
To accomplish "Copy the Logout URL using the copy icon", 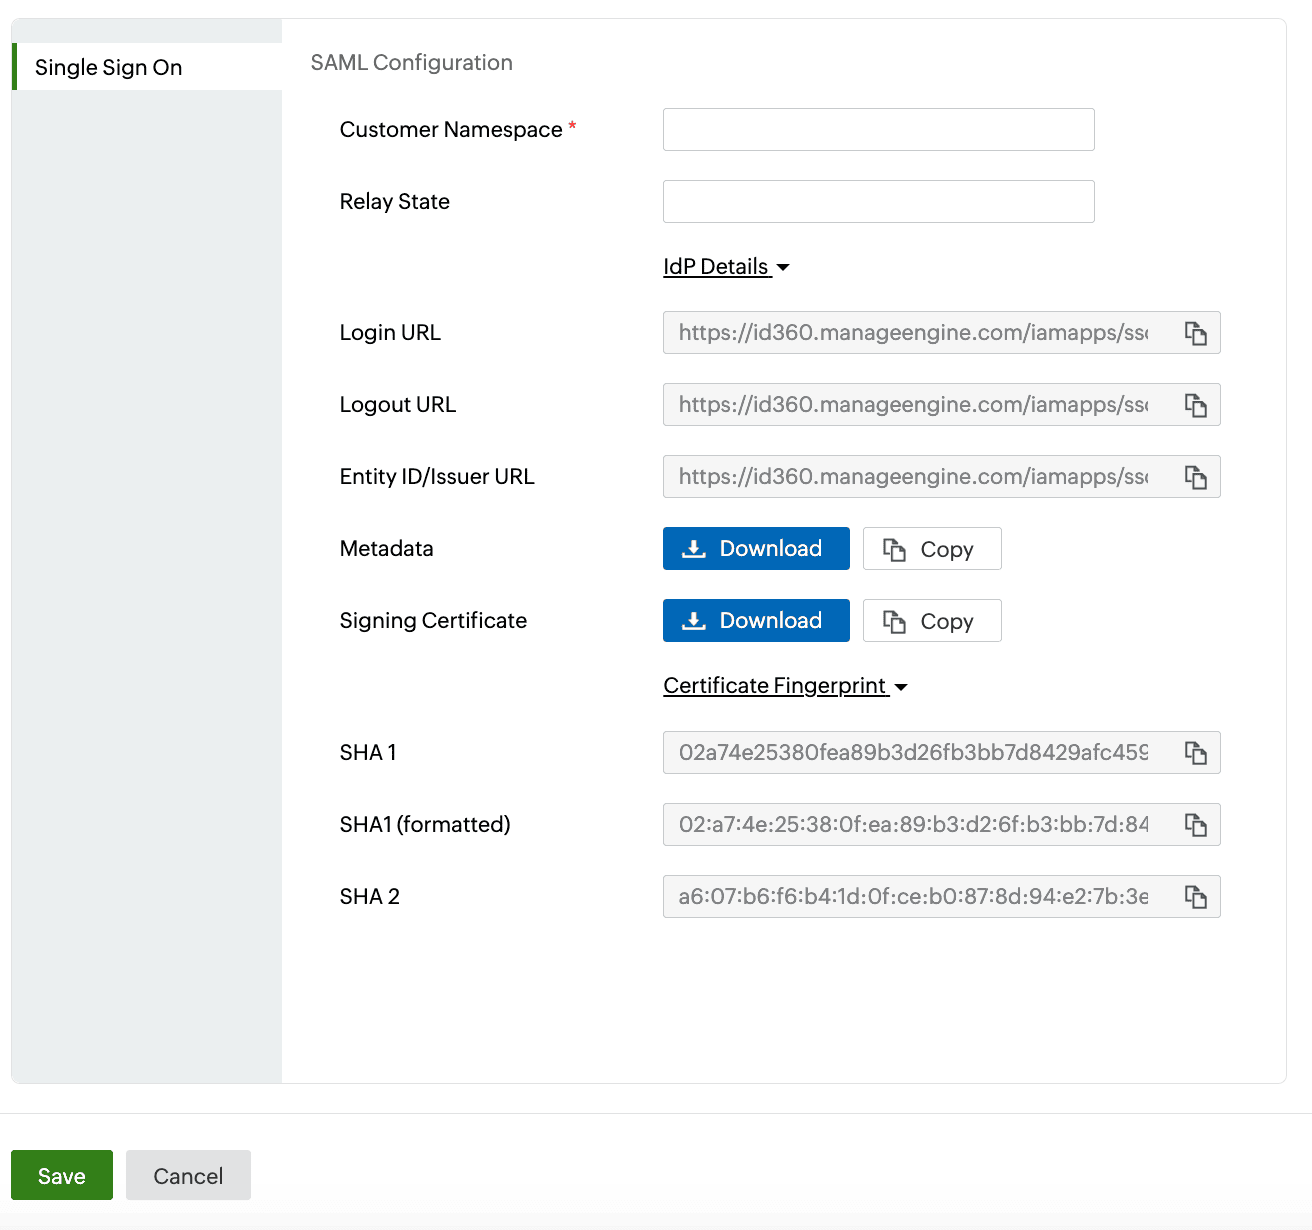I will point(1195,405).
